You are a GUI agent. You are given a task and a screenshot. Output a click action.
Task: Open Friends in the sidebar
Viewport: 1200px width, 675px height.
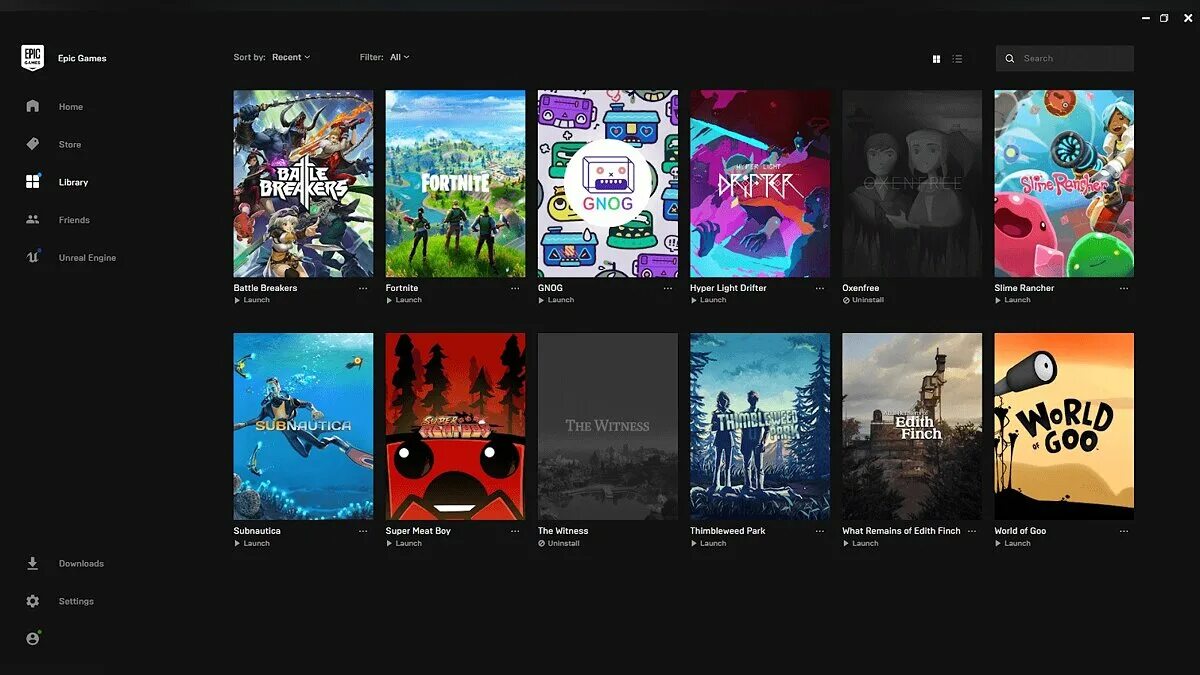coord(74,220)
